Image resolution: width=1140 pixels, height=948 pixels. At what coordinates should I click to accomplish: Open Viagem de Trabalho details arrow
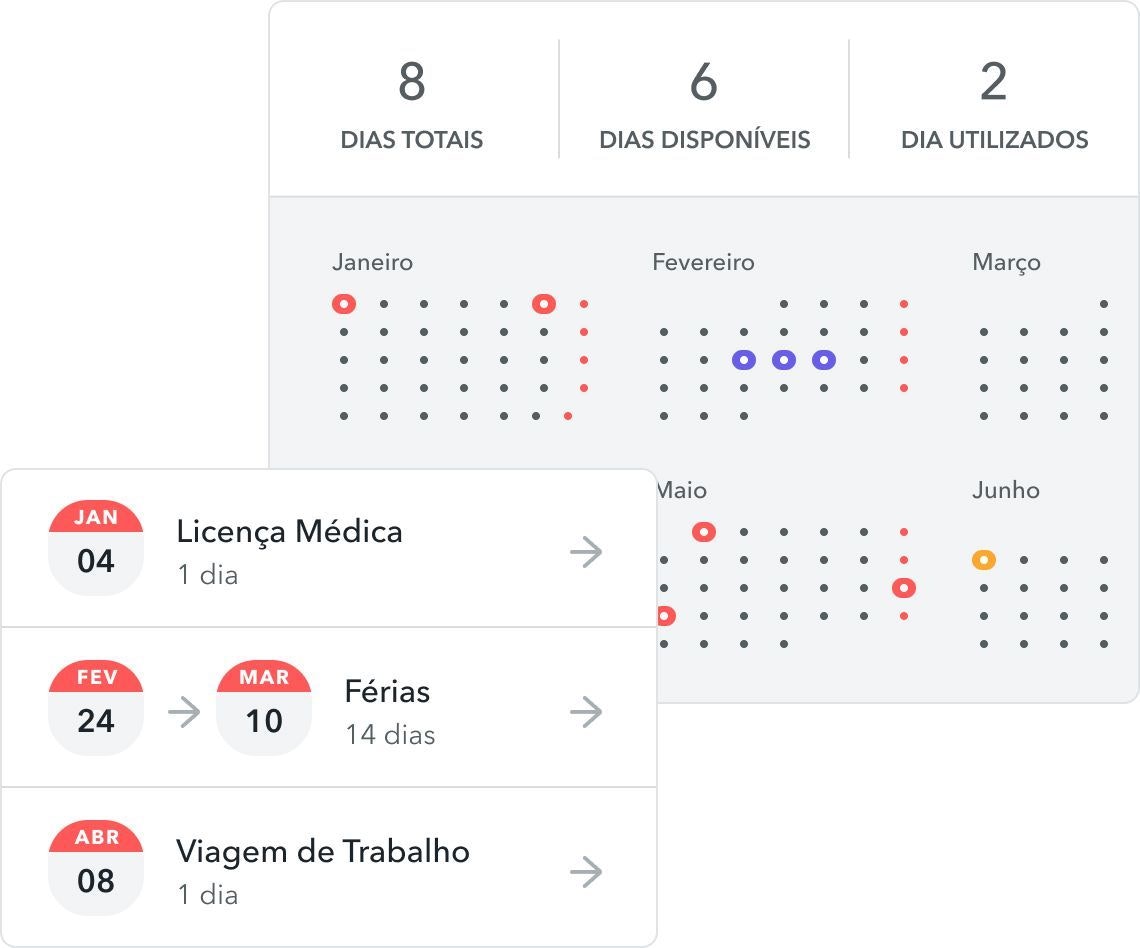(586, 872)
